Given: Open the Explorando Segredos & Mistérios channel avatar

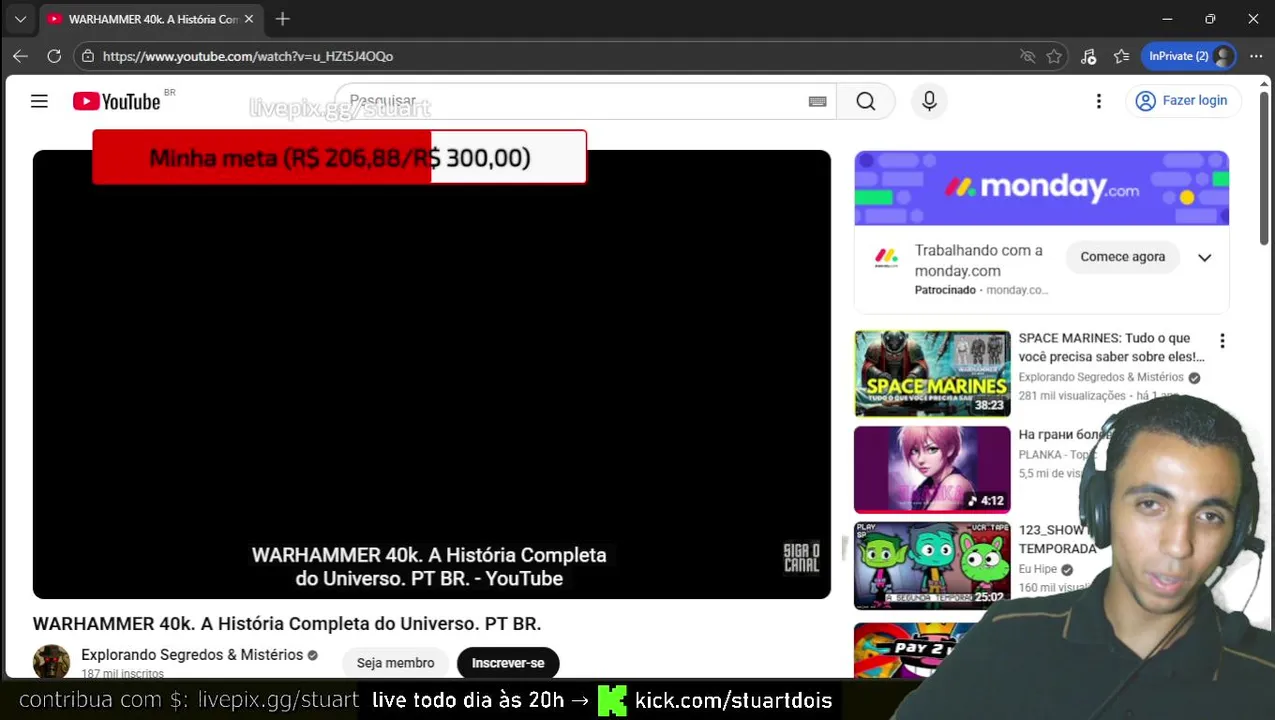Looking at the screenshot, I should [51, 662].
